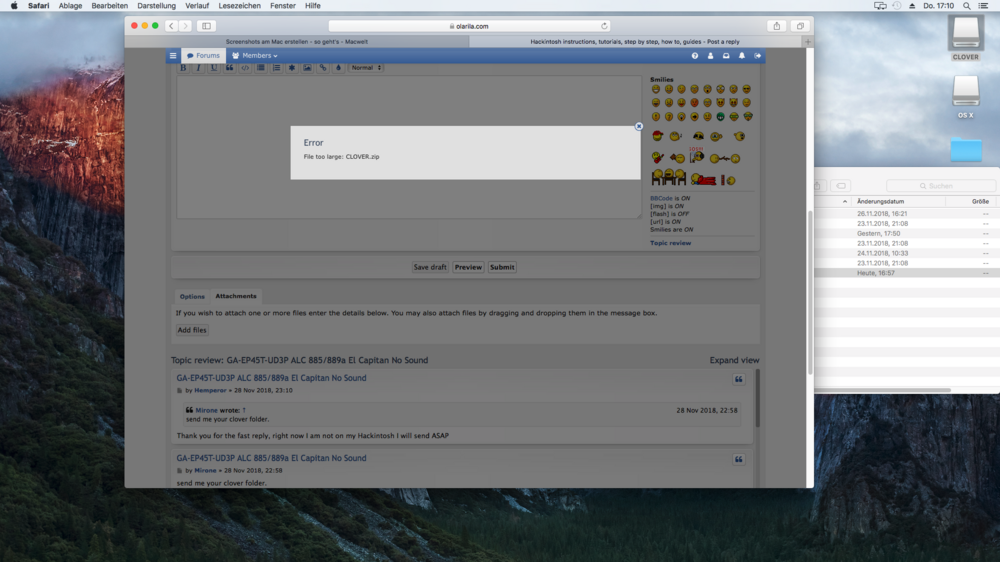Viewport: 1000px width, 562px height.
Task: Click the Add files button
Action: point(192,330)
